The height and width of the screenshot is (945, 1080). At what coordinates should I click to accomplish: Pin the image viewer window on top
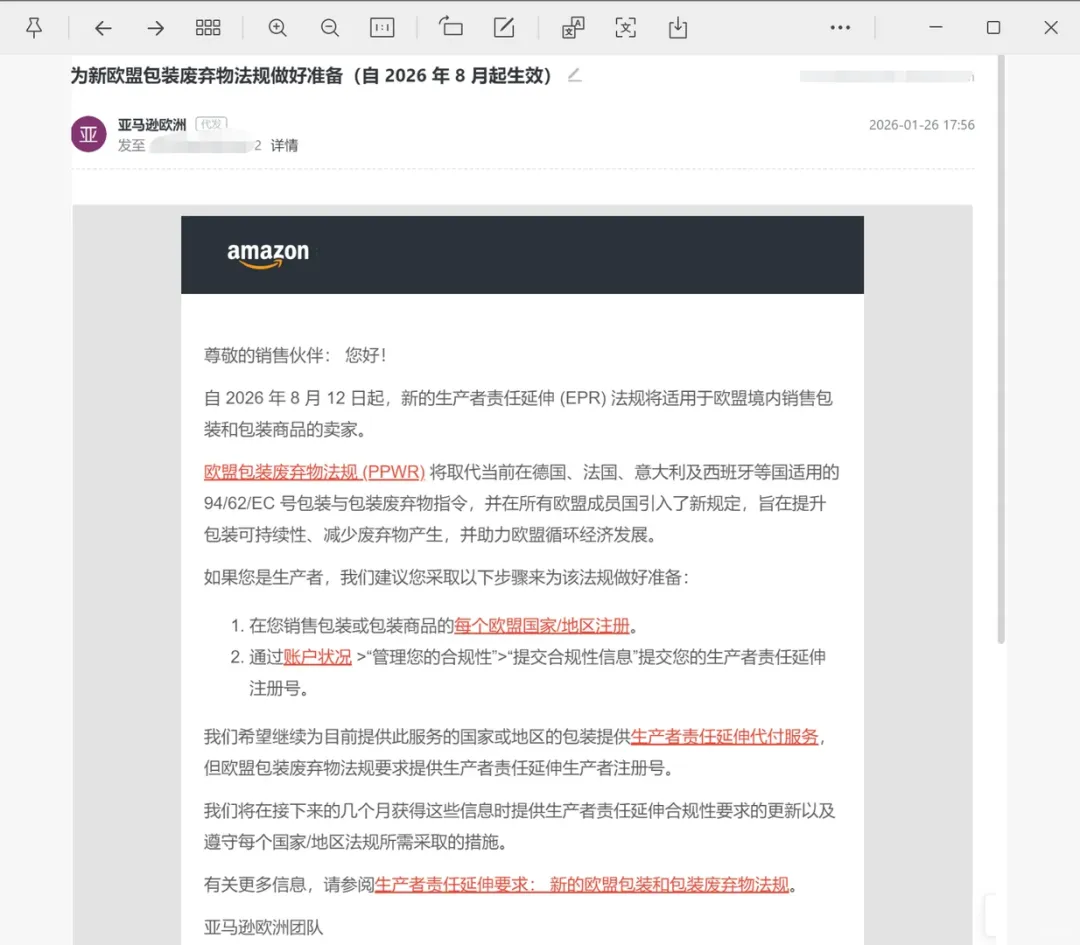pyautogui.click(x=34, y=28)
